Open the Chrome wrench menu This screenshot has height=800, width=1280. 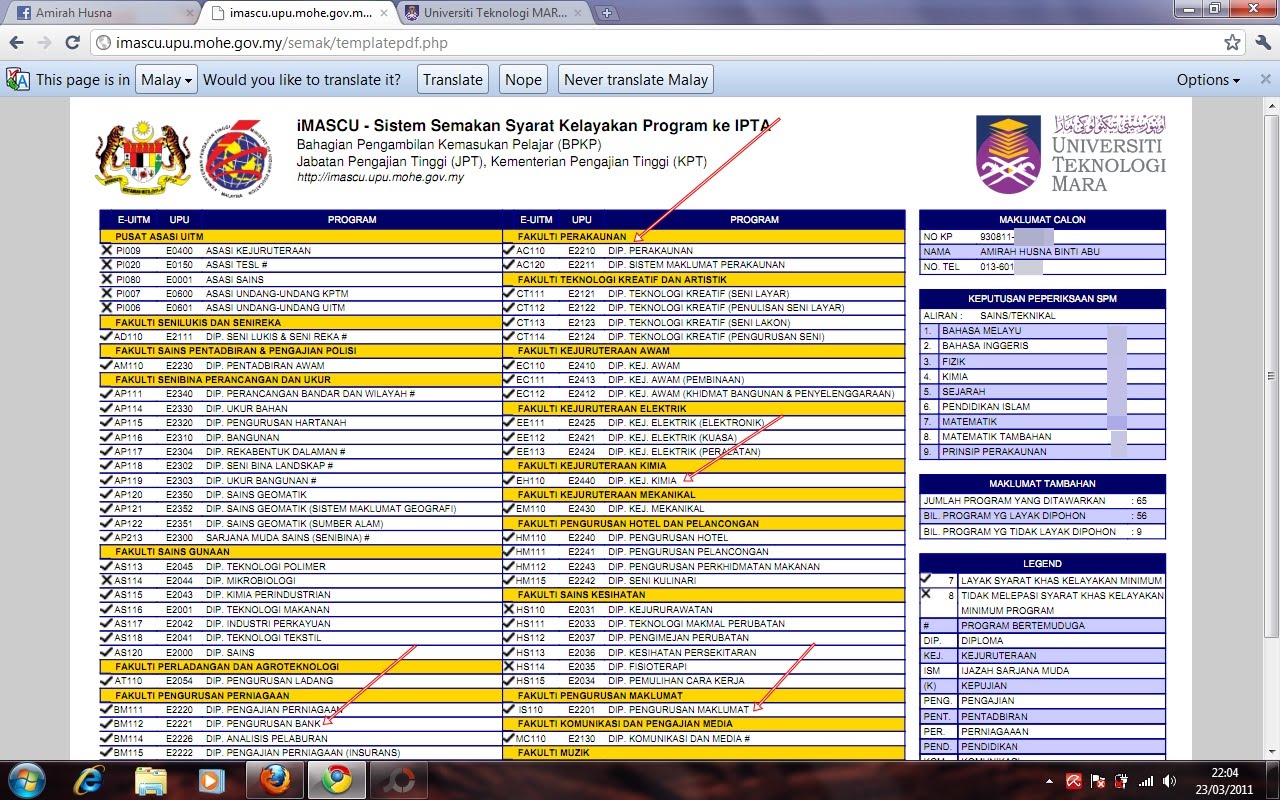click(x=1261, y=43)
